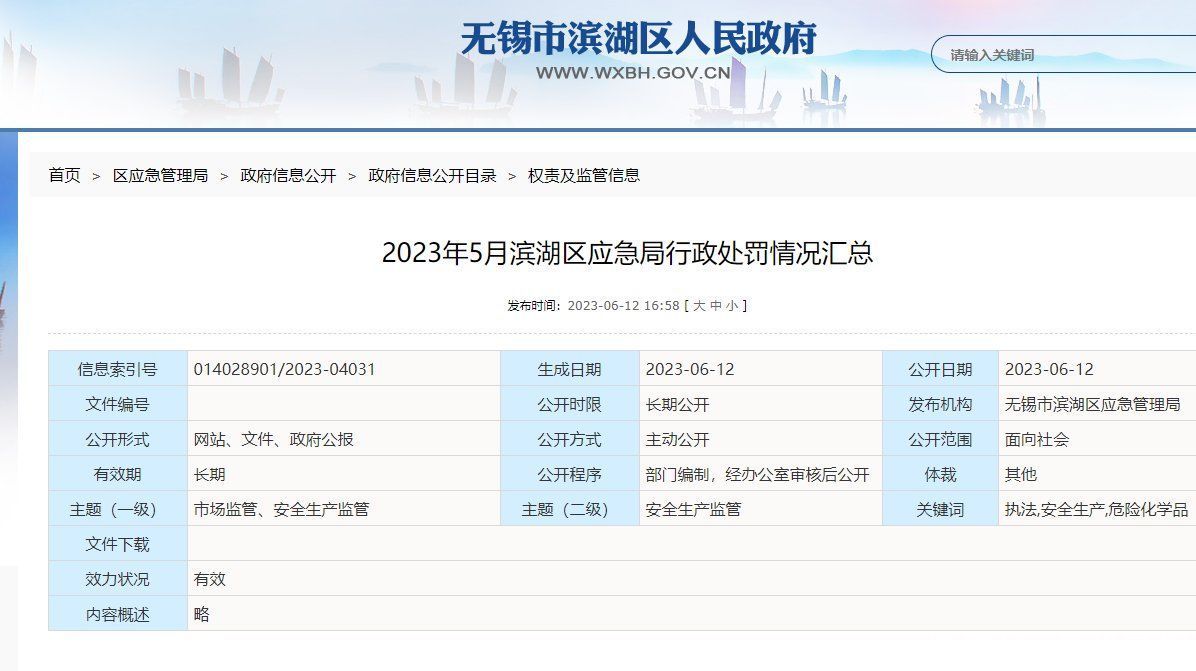Screen dimensions: 1196x671
Task: Set font size to 小
Action: click(732, 306)
